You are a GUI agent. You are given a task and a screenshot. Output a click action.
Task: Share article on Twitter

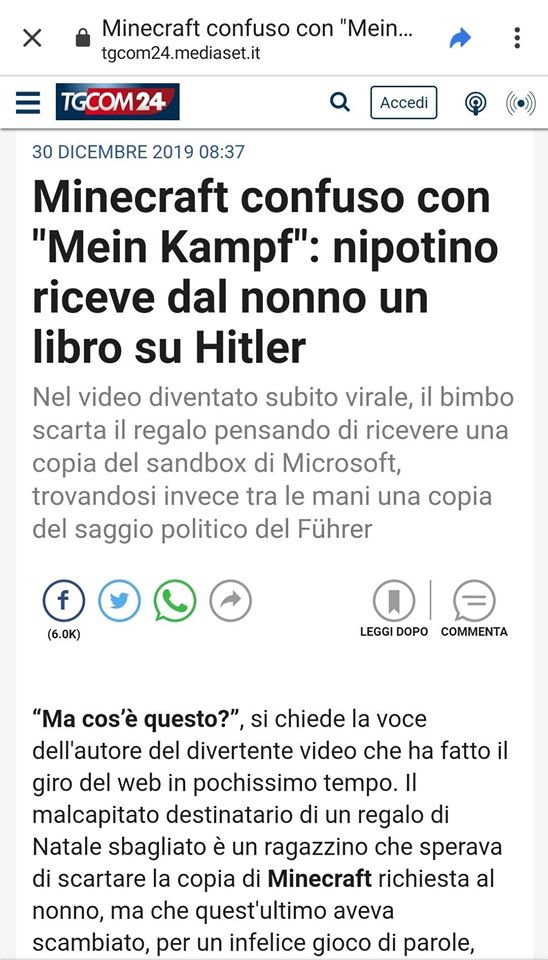pos(119,601)
